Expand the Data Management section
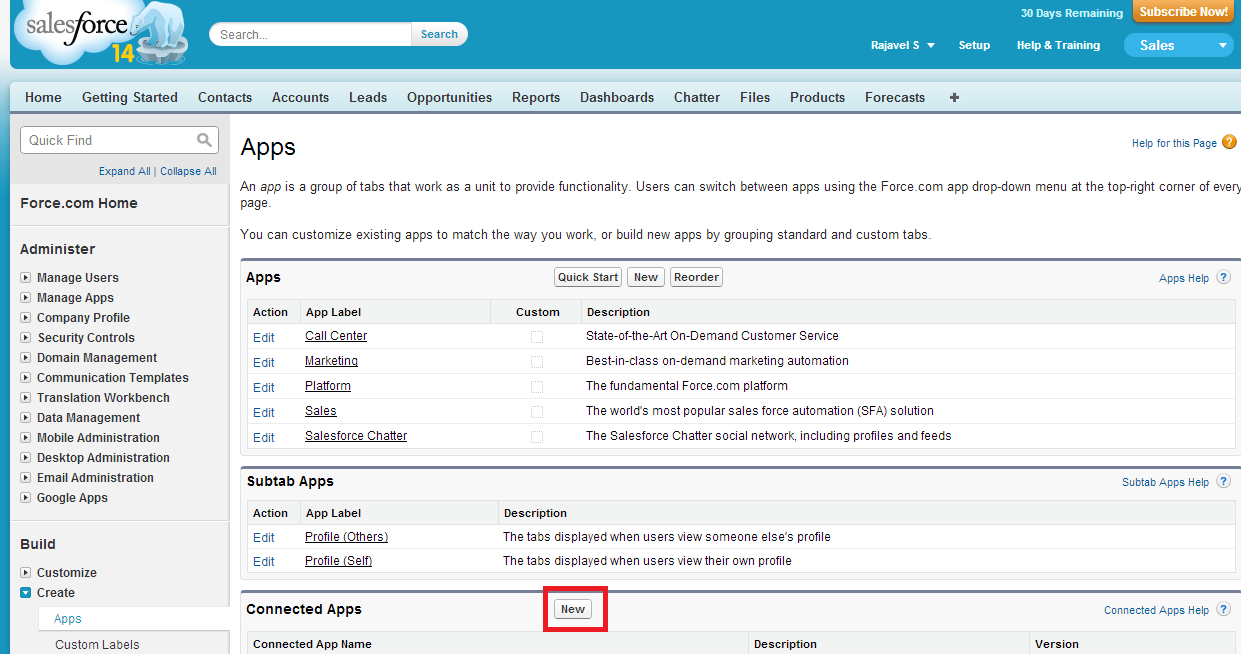 (26, 418)
